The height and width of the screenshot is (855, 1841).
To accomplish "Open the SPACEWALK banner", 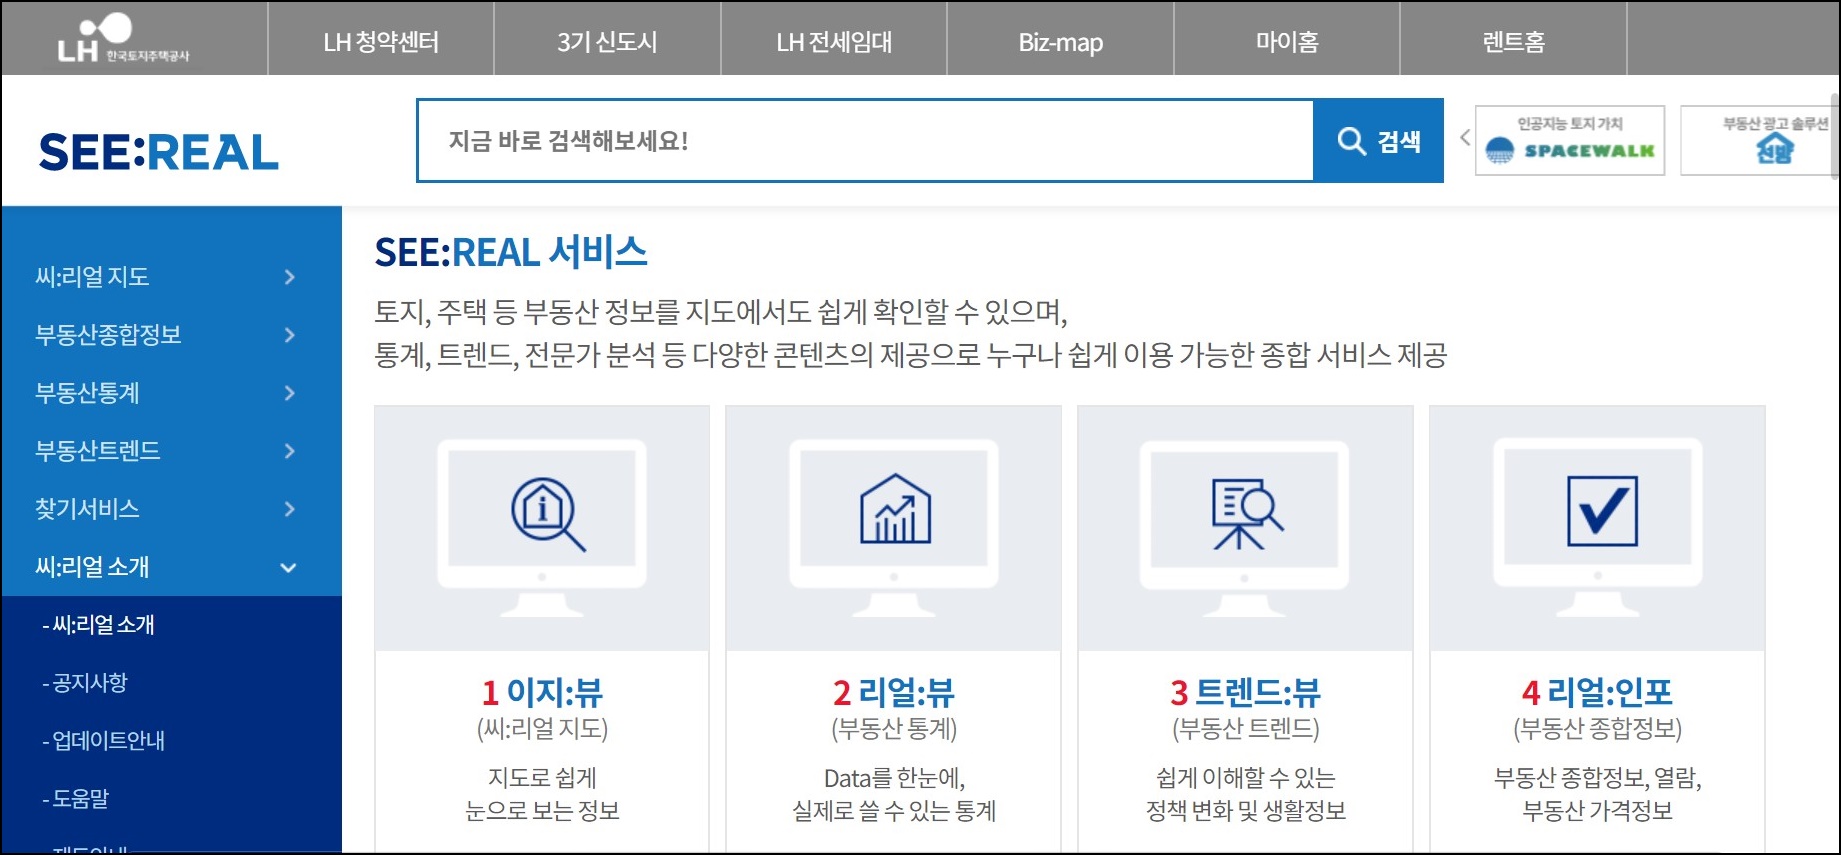I will 1570,141.
